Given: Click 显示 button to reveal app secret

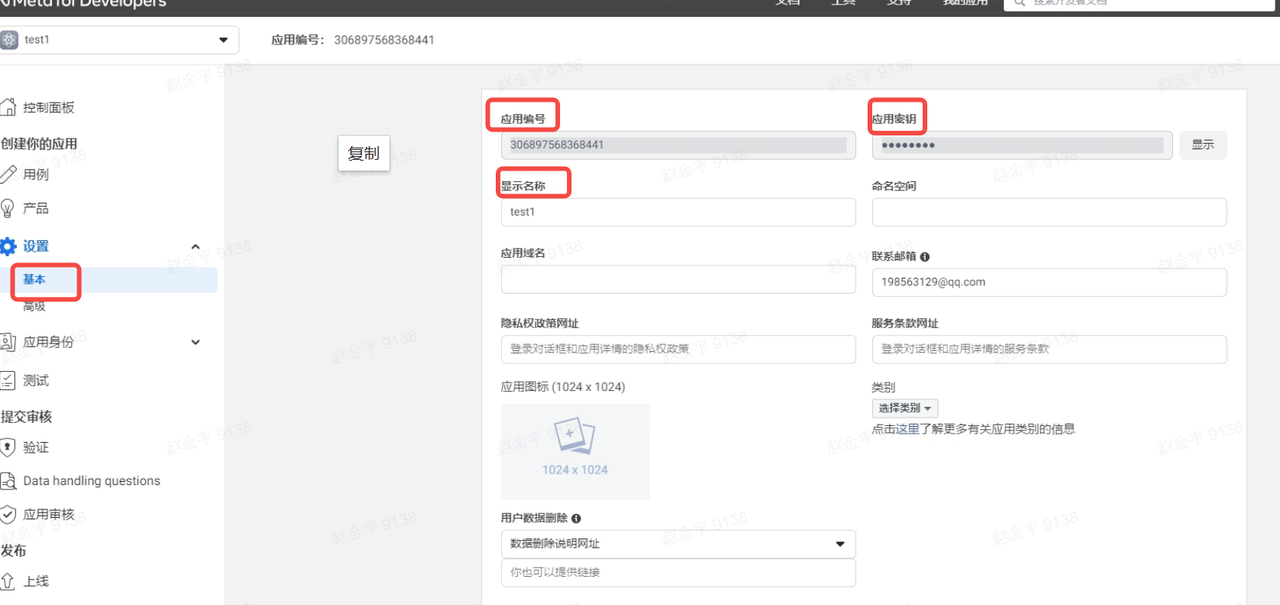Looking at the screenshot, I should [x=1202, y=145].
